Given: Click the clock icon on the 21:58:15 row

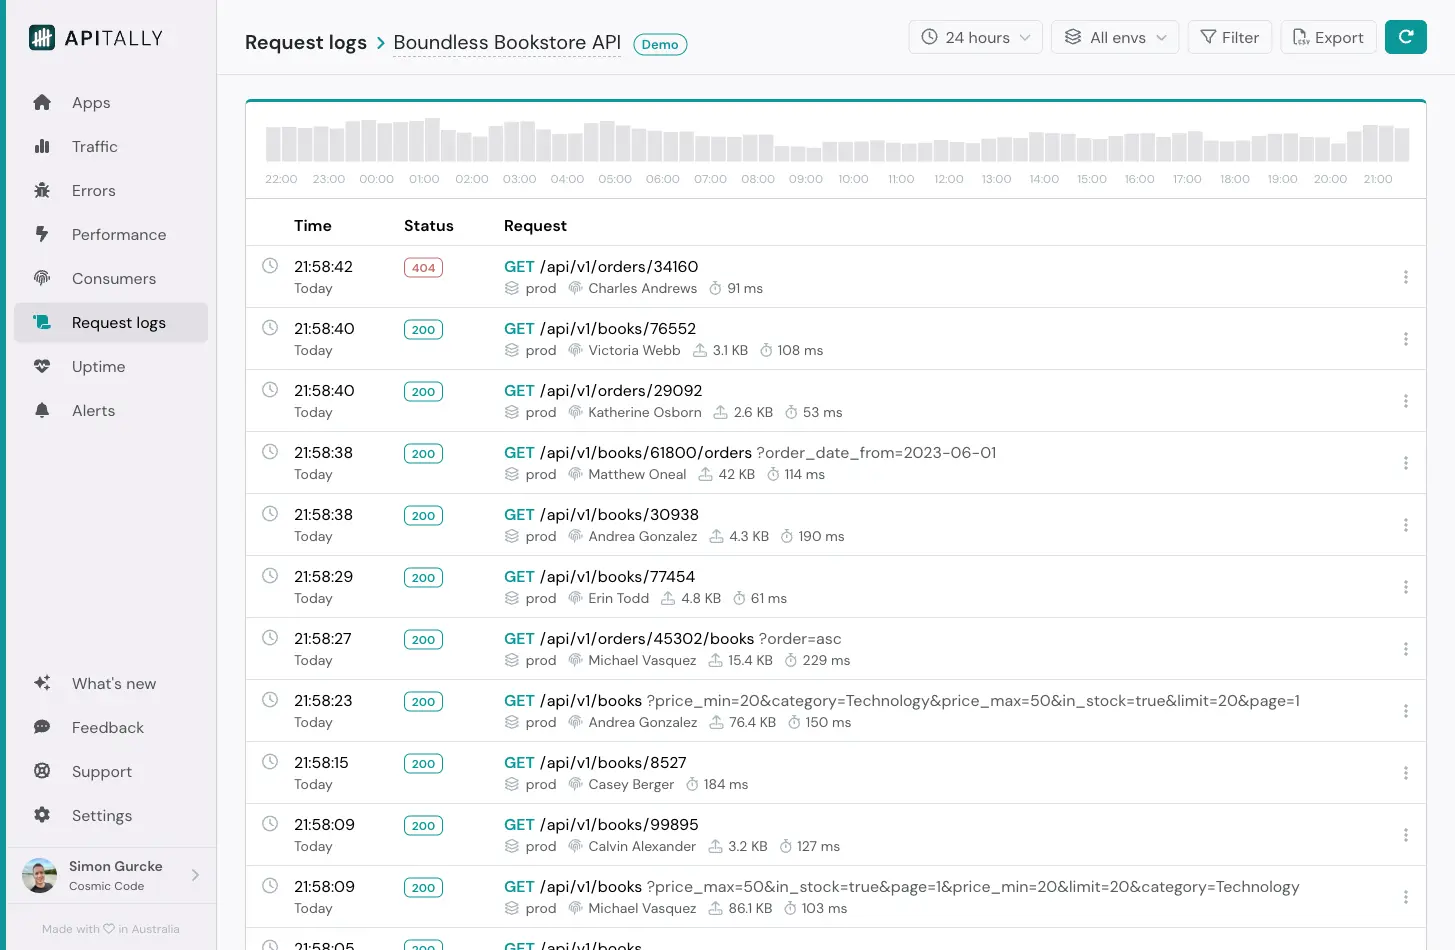Looking at the screenshot, I should click(270, 762).
